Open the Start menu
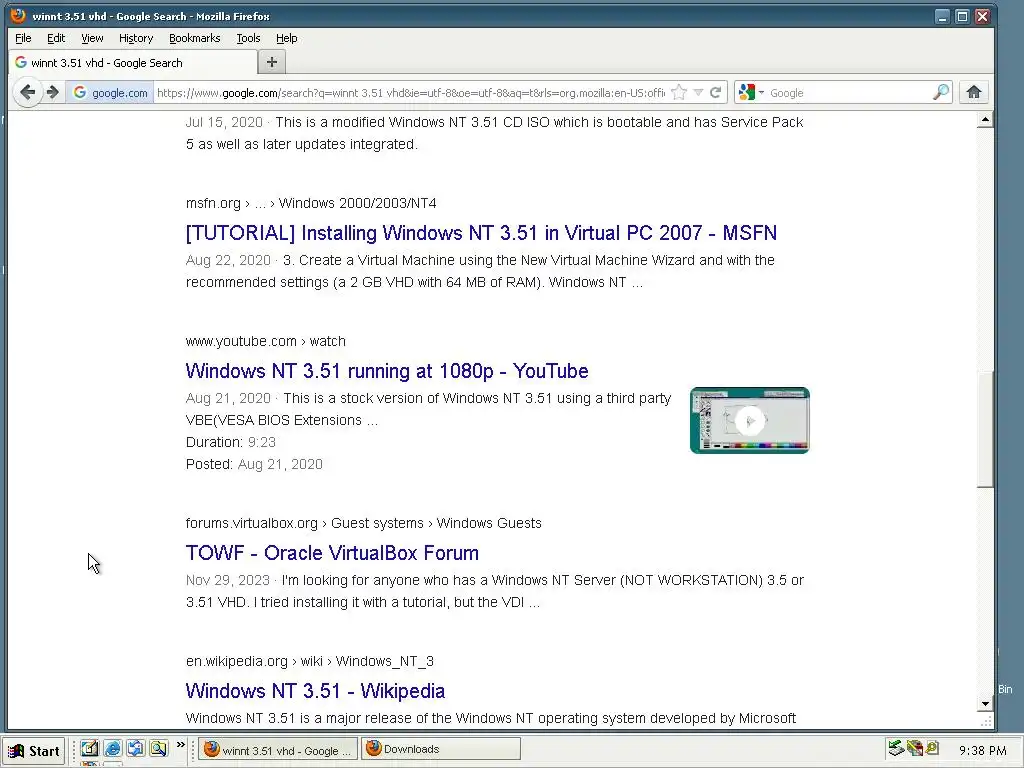 35,750
